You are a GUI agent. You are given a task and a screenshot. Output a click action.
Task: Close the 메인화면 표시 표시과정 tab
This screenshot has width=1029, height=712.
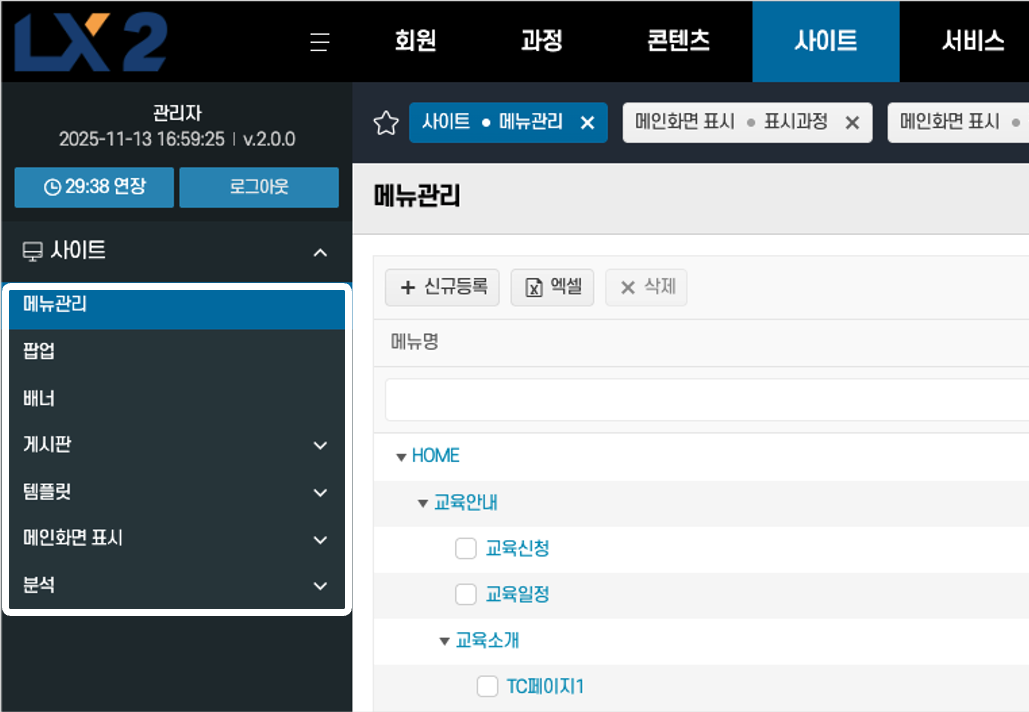coord(852,123)
